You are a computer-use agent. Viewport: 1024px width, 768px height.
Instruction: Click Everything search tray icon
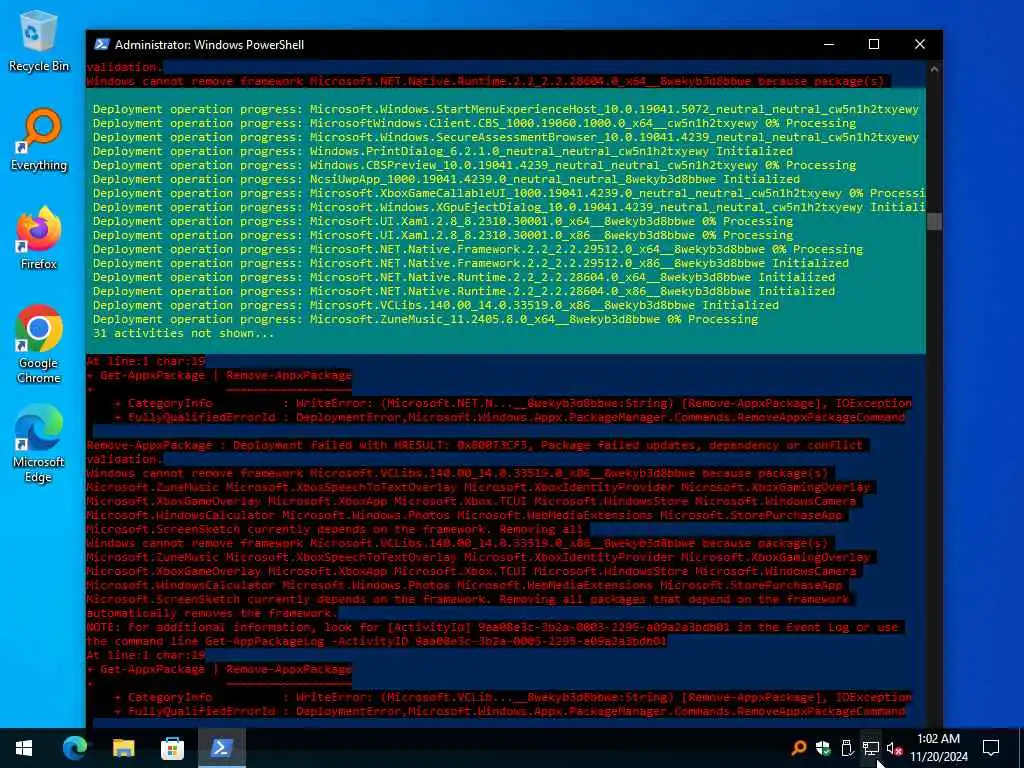pos(798,748)
